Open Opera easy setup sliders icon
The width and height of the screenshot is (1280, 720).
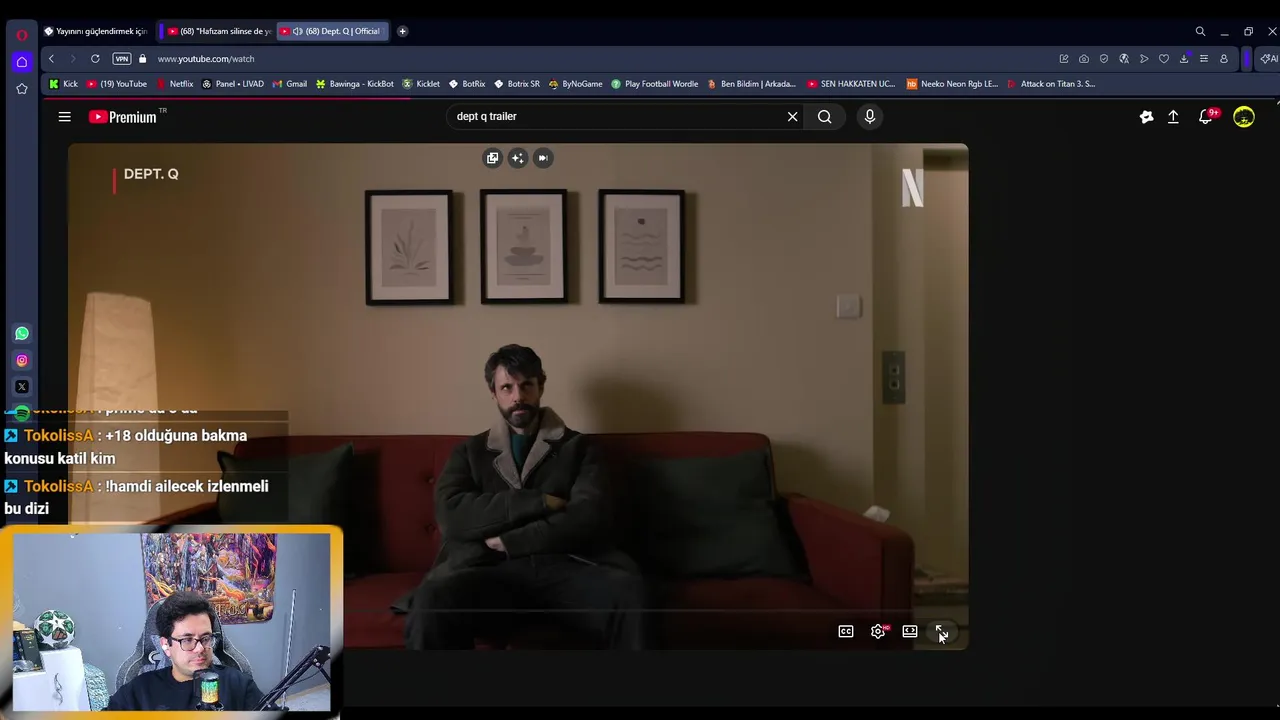(1204, 59)
